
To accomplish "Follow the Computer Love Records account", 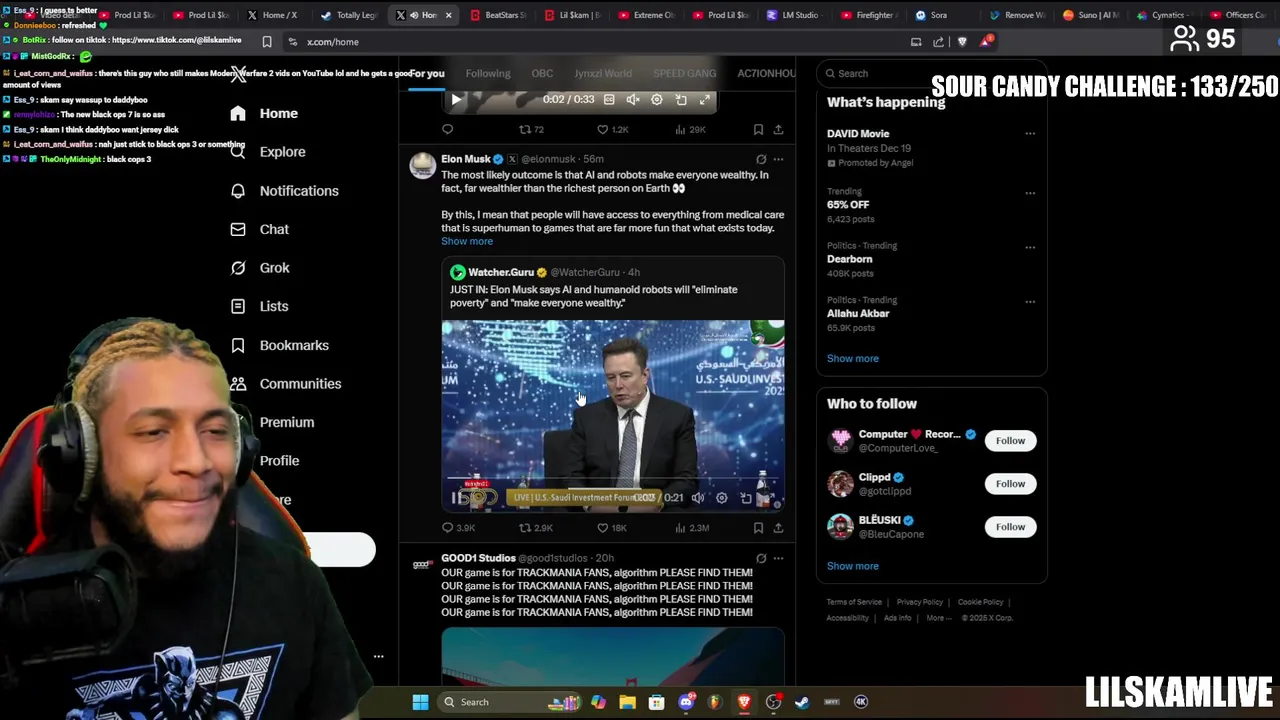I will 1010,441.
